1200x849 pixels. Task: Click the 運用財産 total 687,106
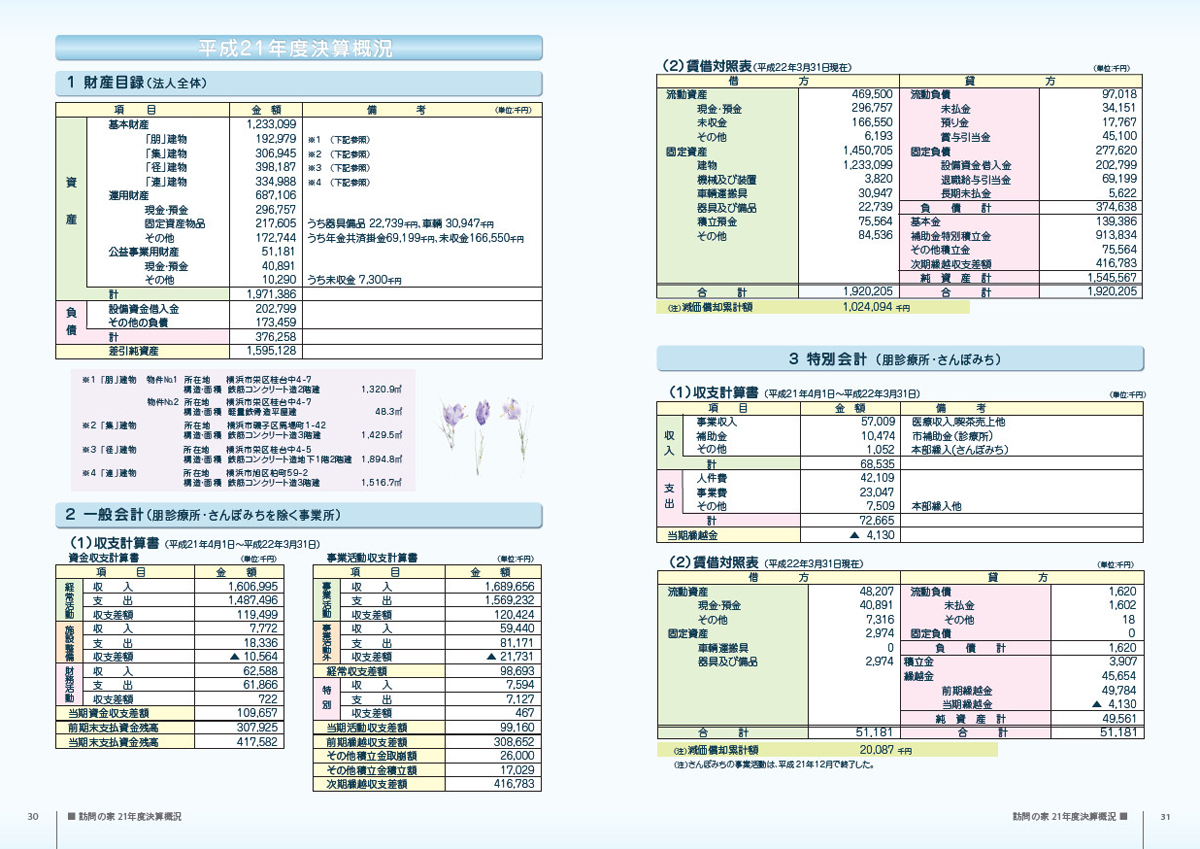(x=276, y=196)
